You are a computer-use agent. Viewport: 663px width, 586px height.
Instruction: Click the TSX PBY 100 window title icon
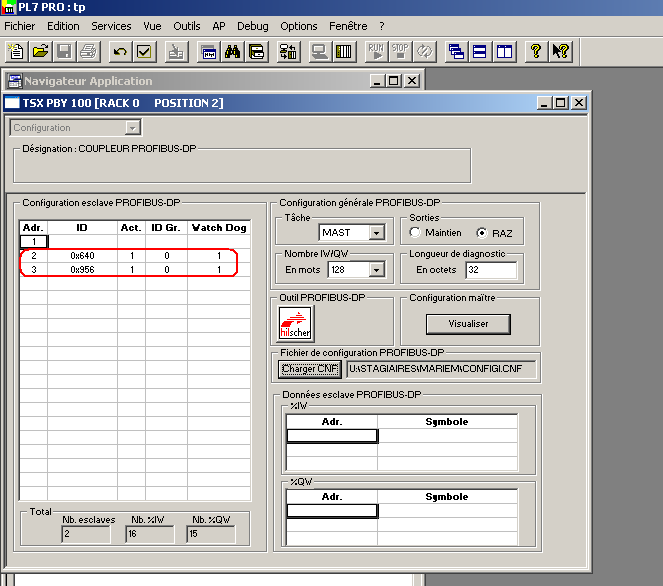point(12,103)
